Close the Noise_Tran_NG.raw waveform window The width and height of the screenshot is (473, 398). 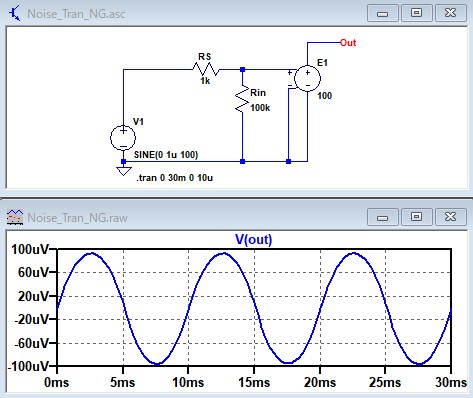click(x=450, y=217)
